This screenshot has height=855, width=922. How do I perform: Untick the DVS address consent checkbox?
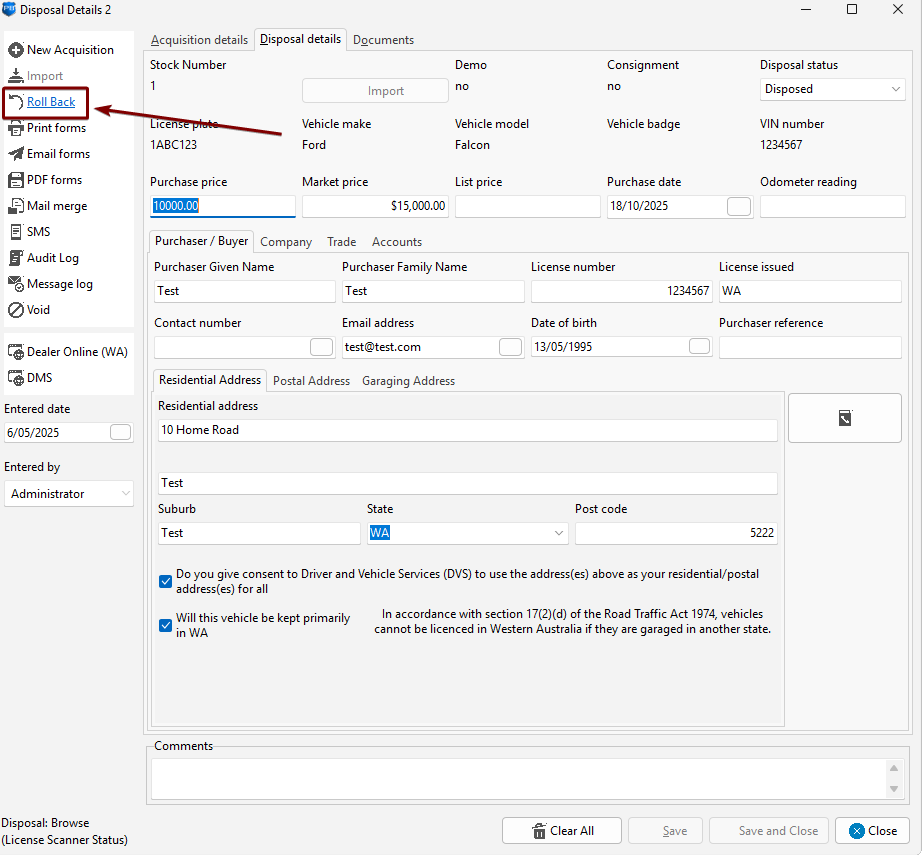click(165, 581)
